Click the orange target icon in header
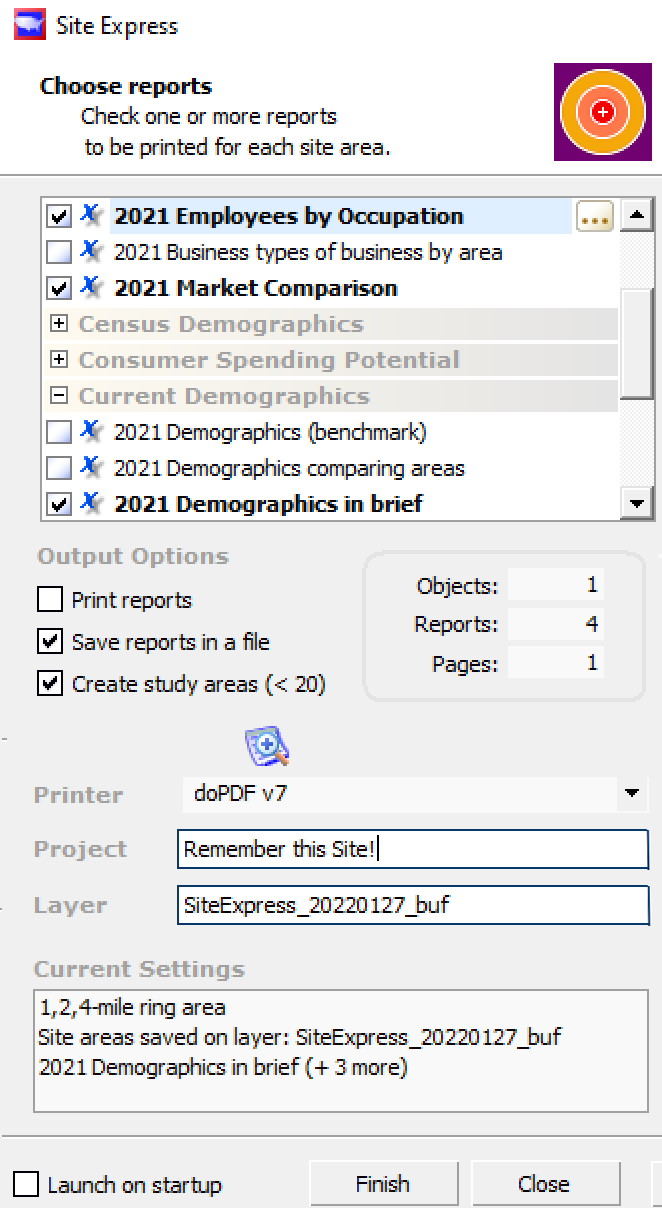 pos(602,112)
